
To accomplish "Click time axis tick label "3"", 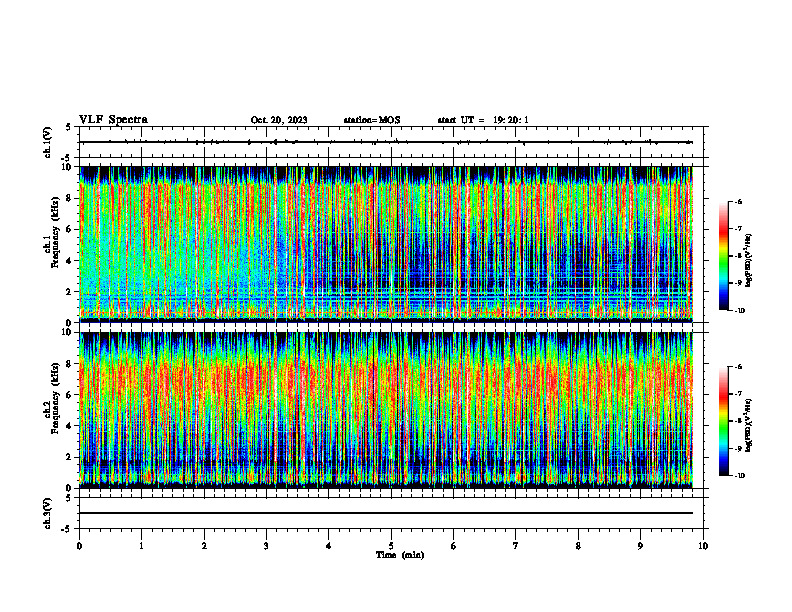I will coord(266,546).
